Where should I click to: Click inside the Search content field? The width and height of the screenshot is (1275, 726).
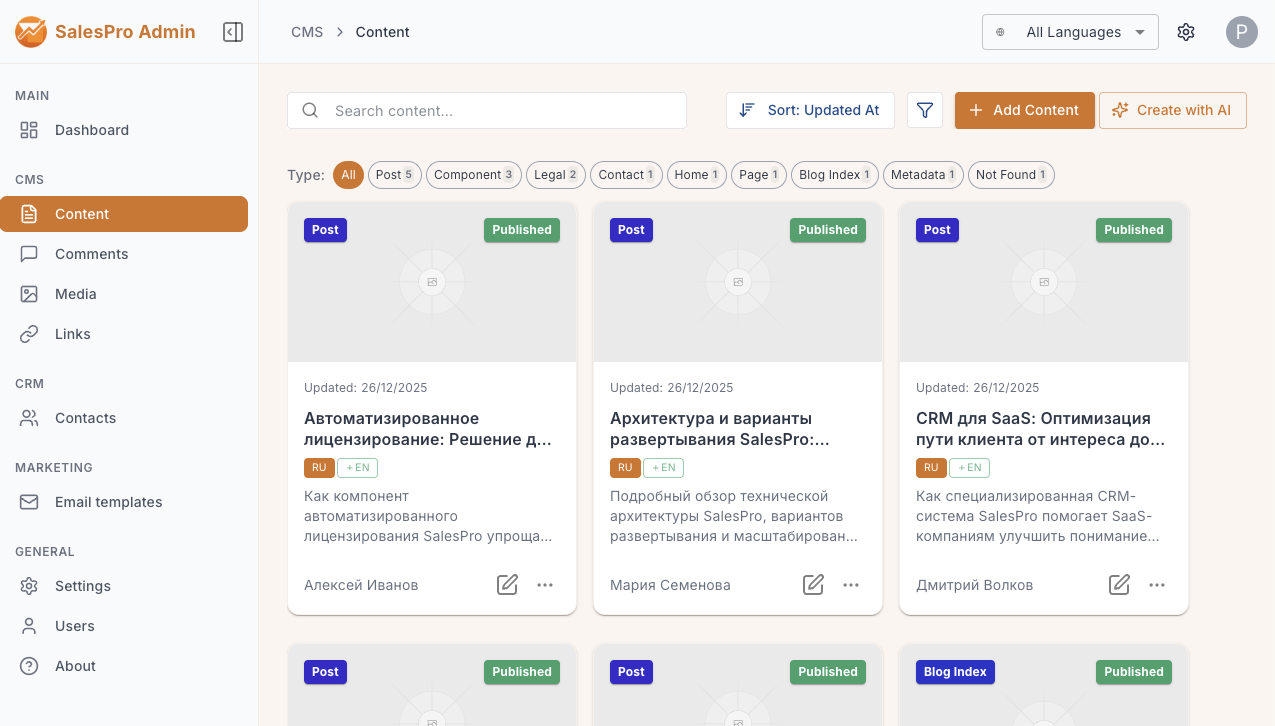click(487, 110)
